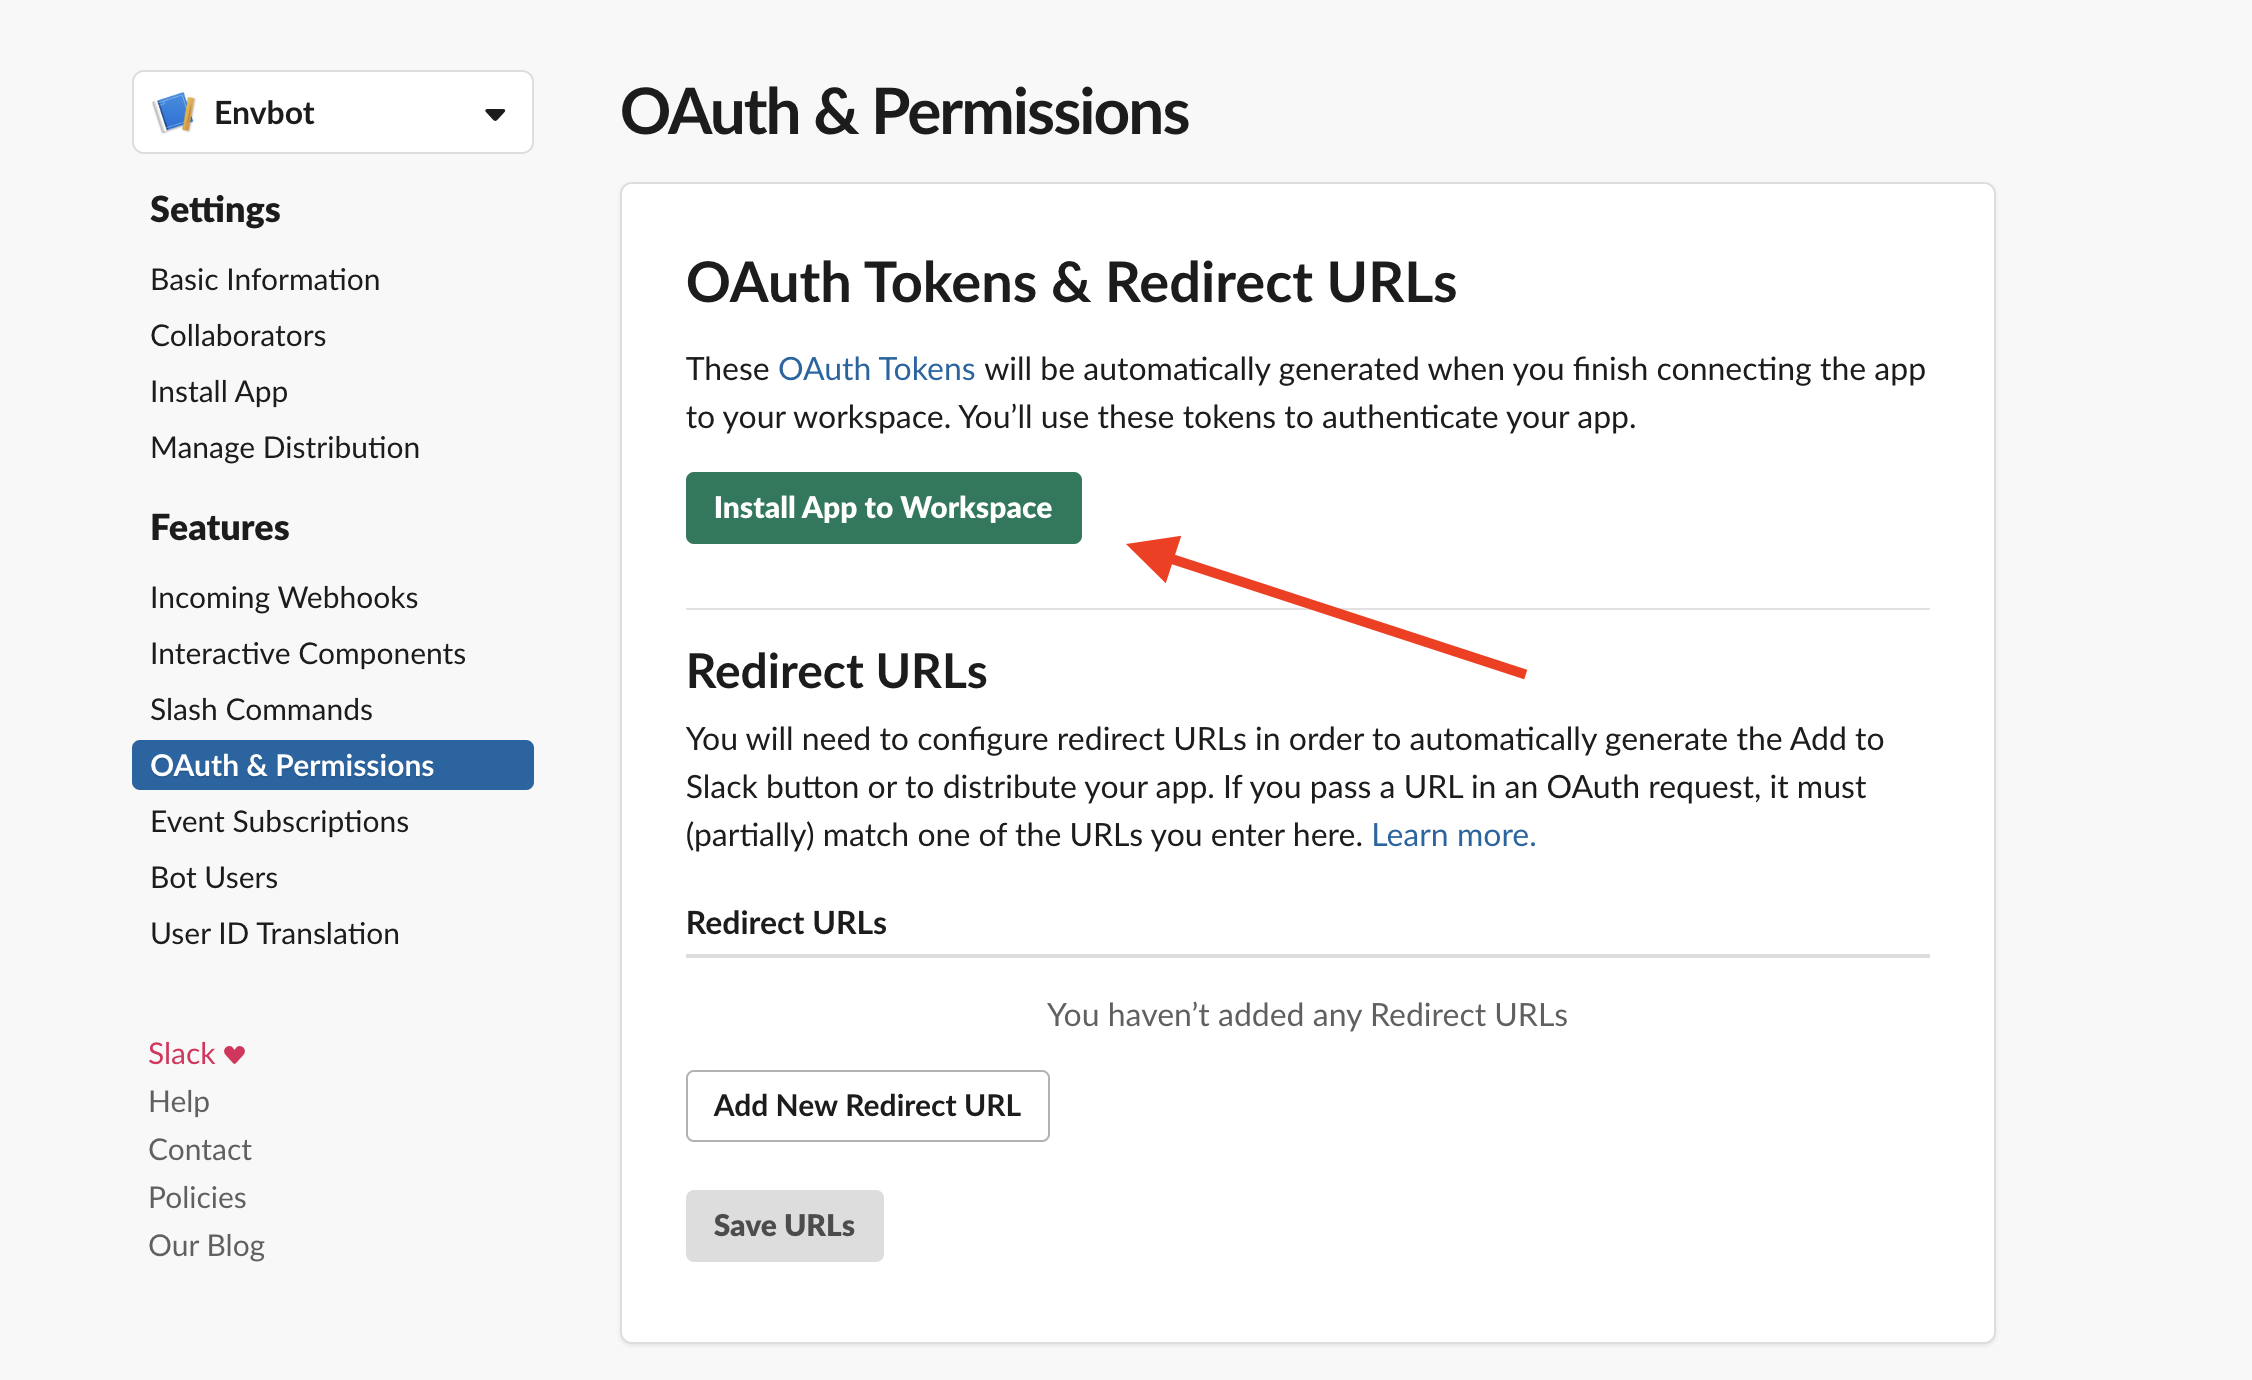Open the Slash Commands page

[261, 710]
